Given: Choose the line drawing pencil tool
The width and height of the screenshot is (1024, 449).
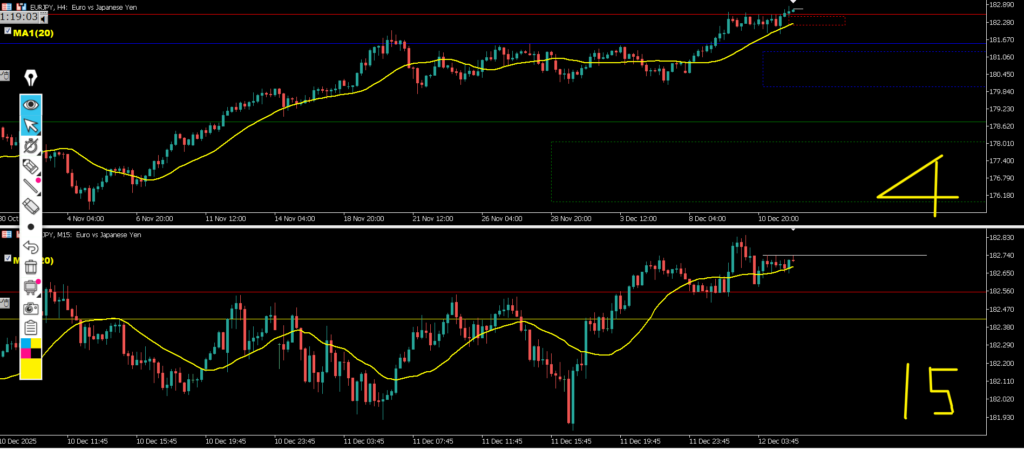Looking at the screenshot, I should (30, 185).
